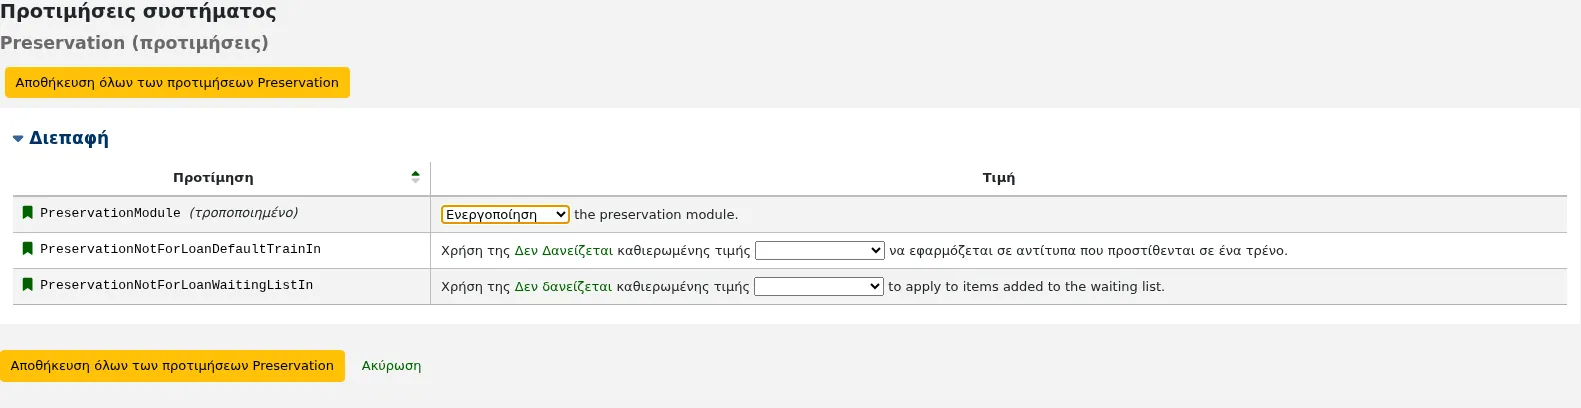This screenshot has height=408, width=1581.
Task: Click the sort arrows in Προτίμηση column
Action: pos(415,177)
